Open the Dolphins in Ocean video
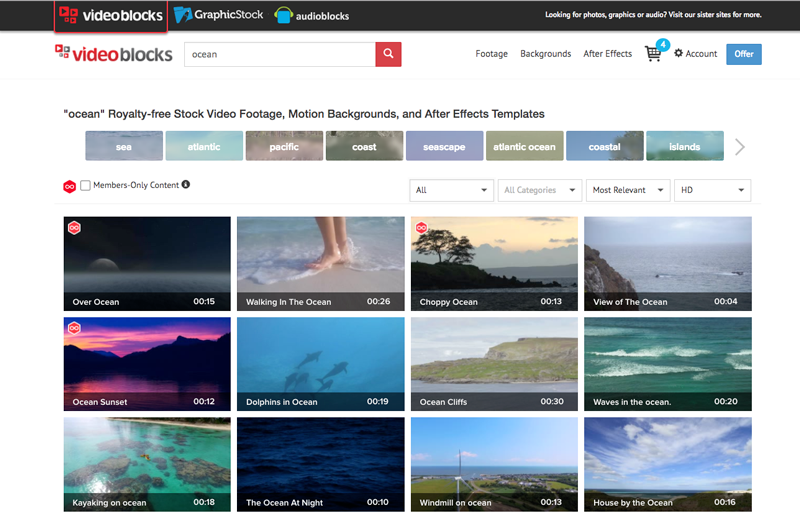Viewport: 800px width, 517px height. click(320, 364)
